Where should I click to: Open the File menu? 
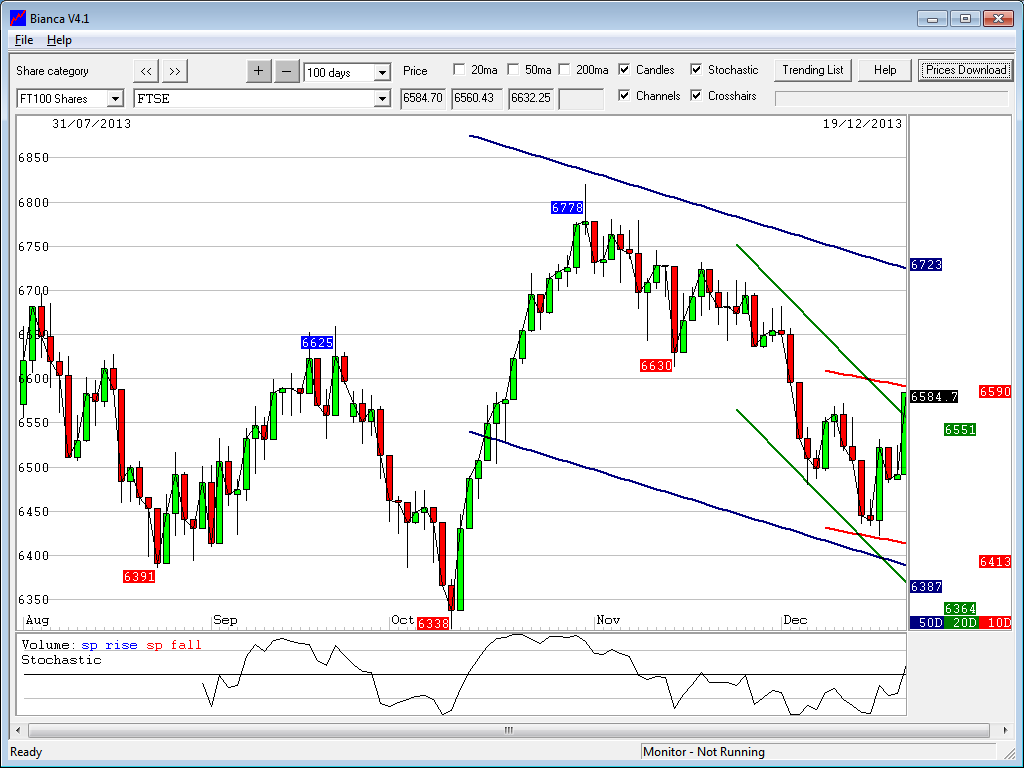point(24,40)
